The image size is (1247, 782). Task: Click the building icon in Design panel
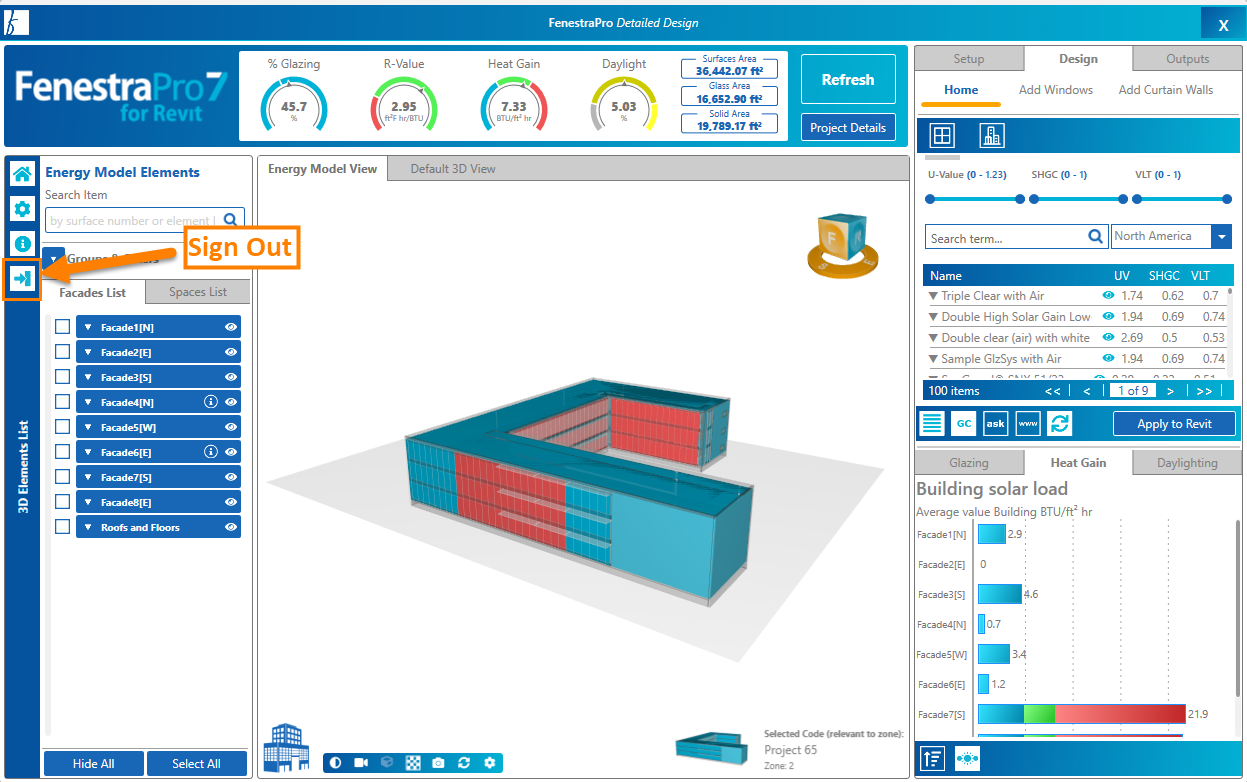[x=991, y=135]
